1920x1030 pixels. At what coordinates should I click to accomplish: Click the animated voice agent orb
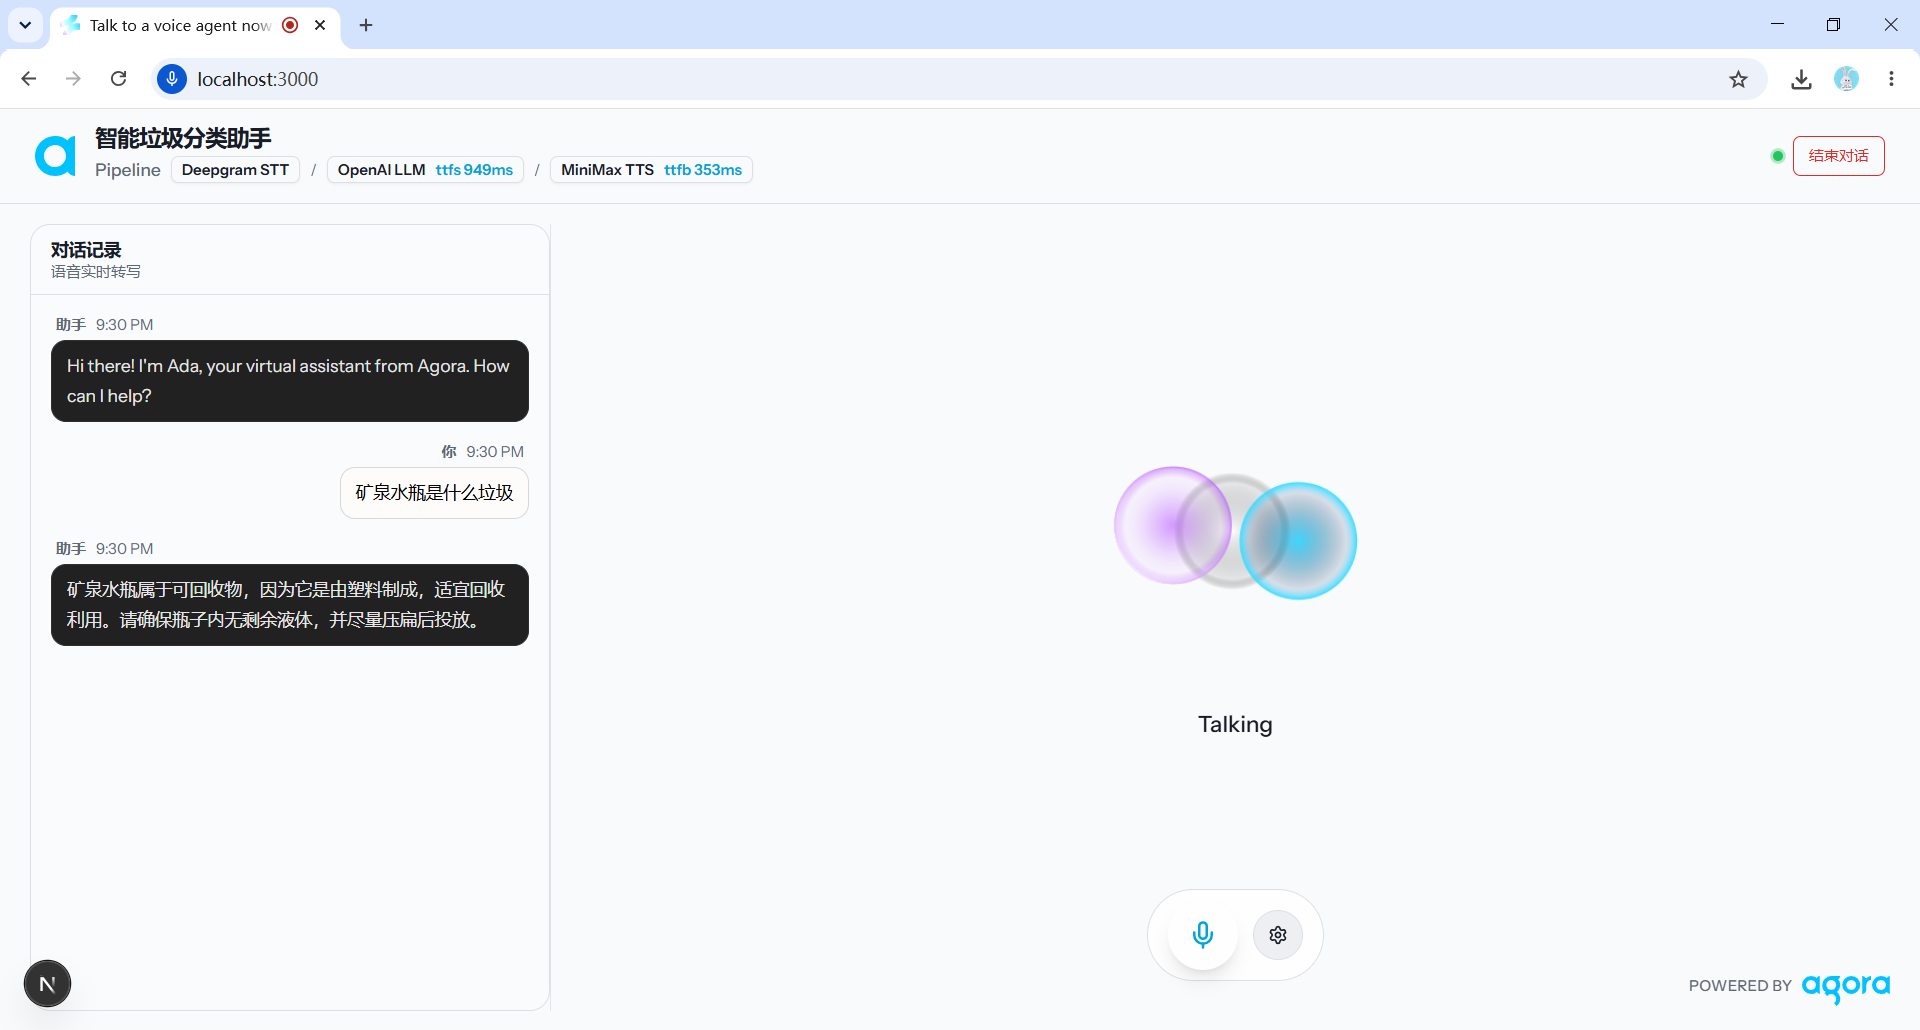1235,533
